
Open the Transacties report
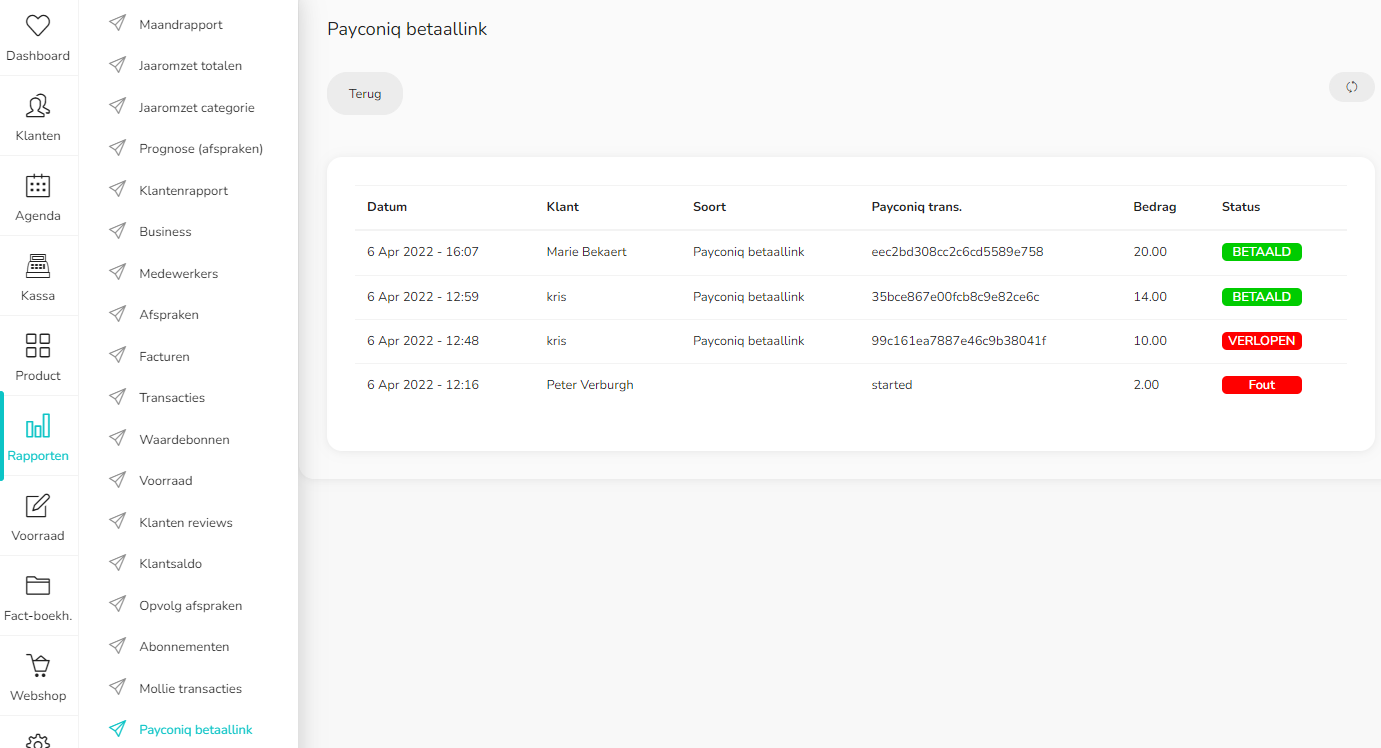(172, 397)
